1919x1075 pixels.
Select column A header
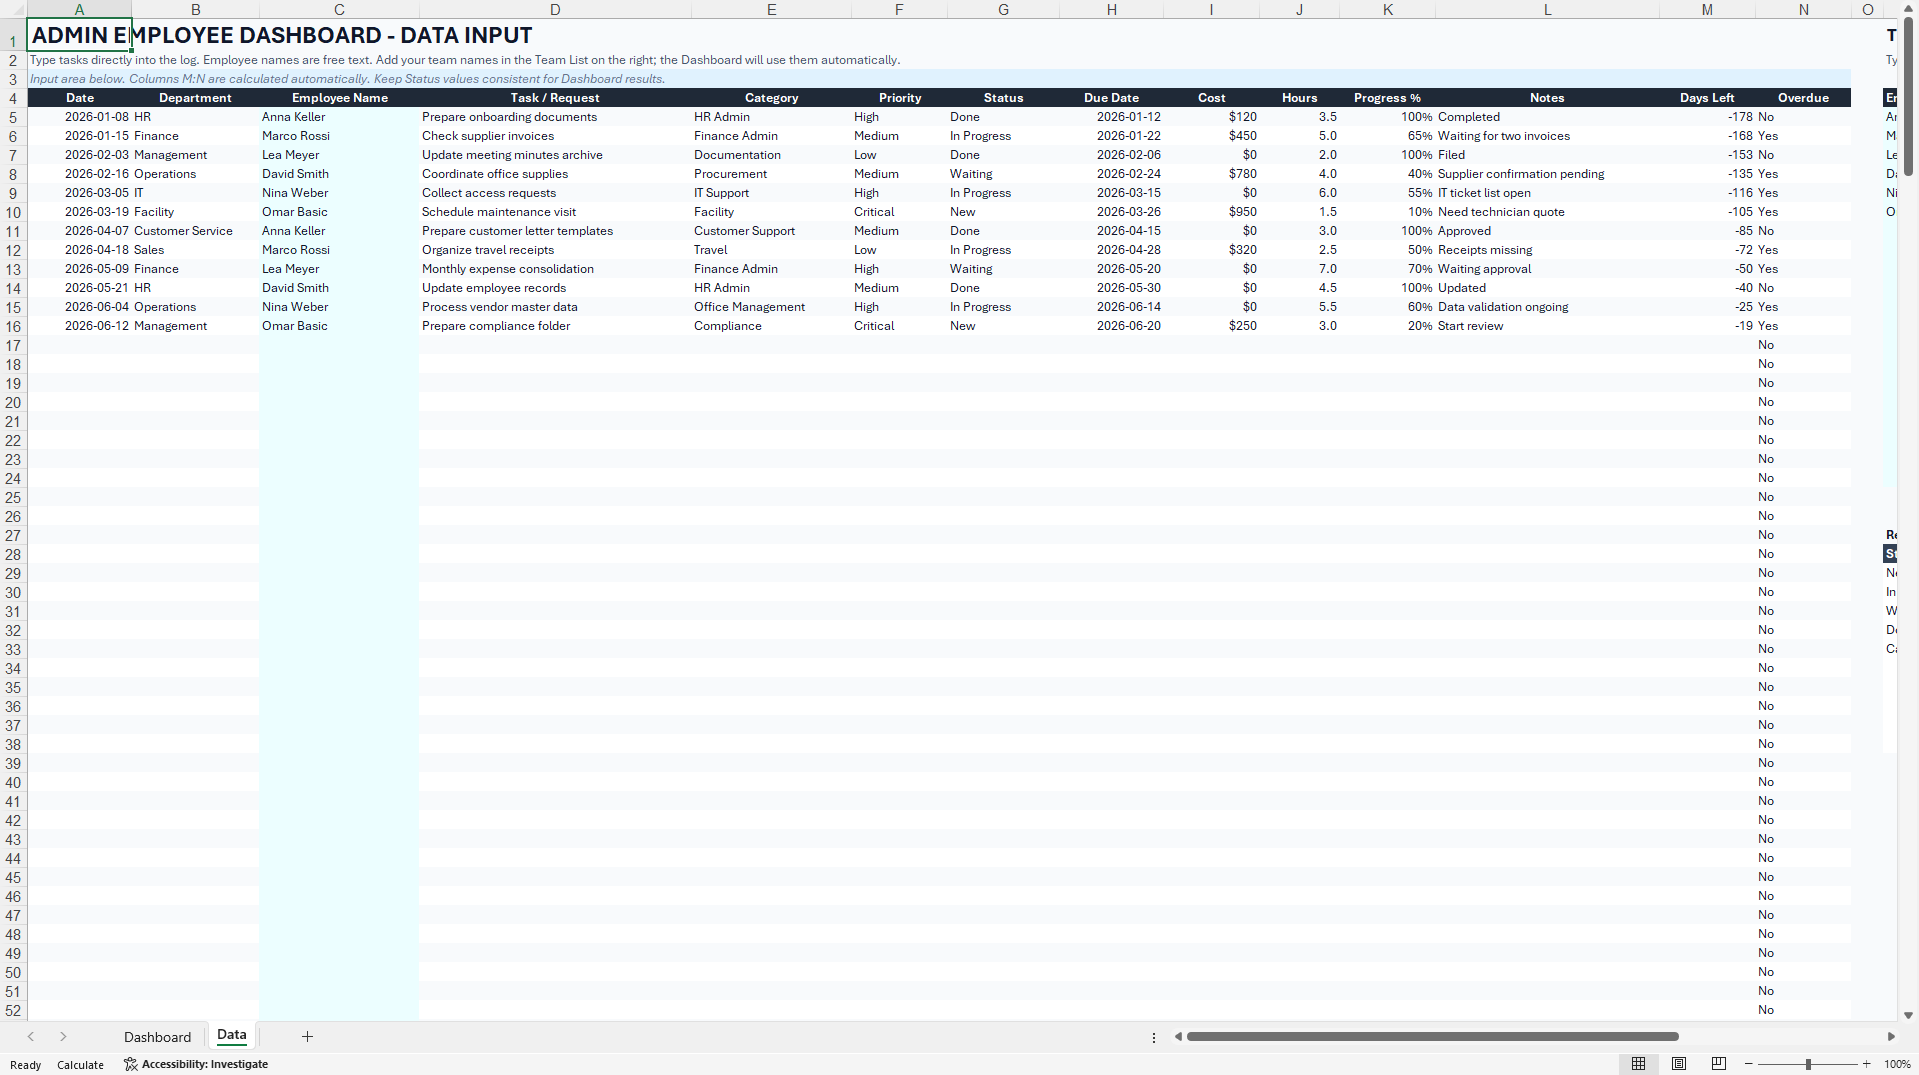click(x=79, y=9)
